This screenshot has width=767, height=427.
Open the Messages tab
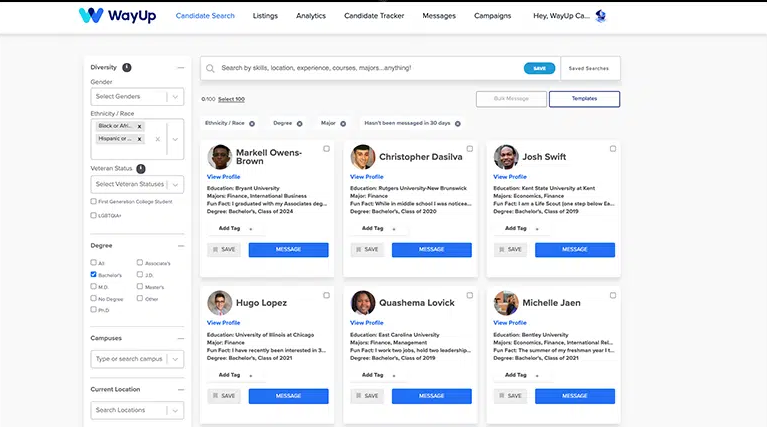point(439,16)
